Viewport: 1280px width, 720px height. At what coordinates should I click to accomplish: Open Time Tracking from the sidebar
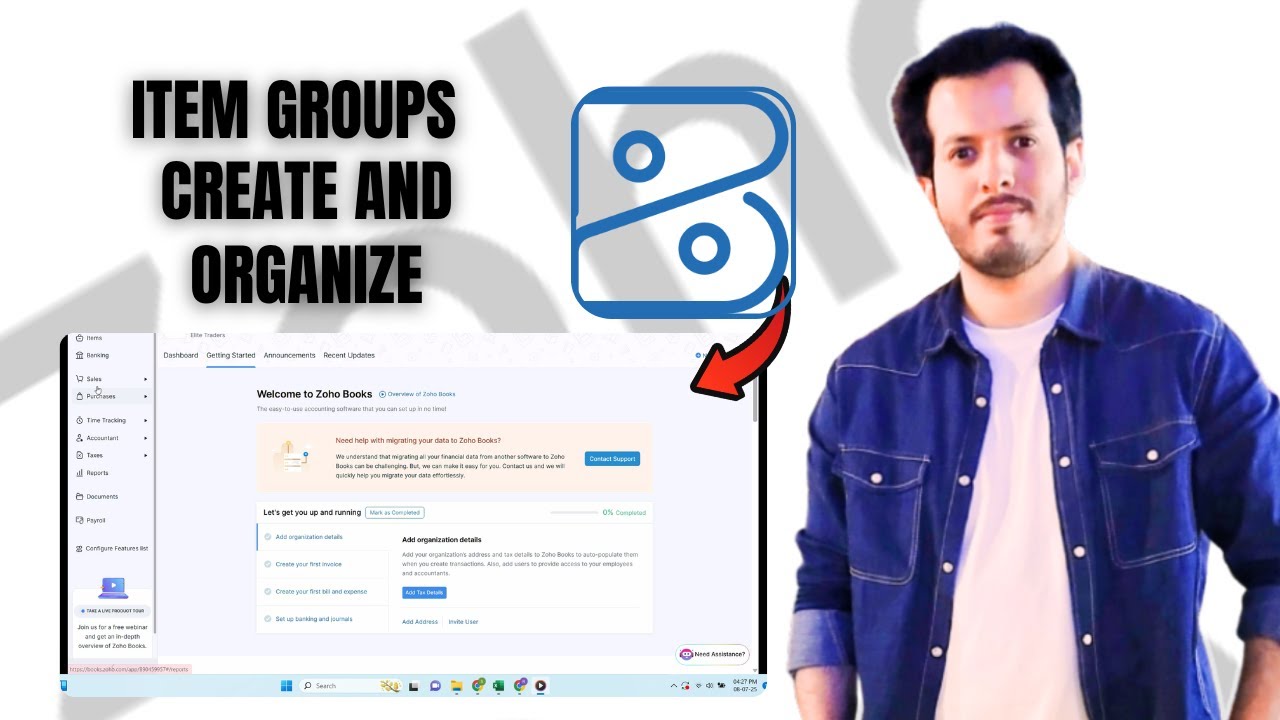(100, 420)
